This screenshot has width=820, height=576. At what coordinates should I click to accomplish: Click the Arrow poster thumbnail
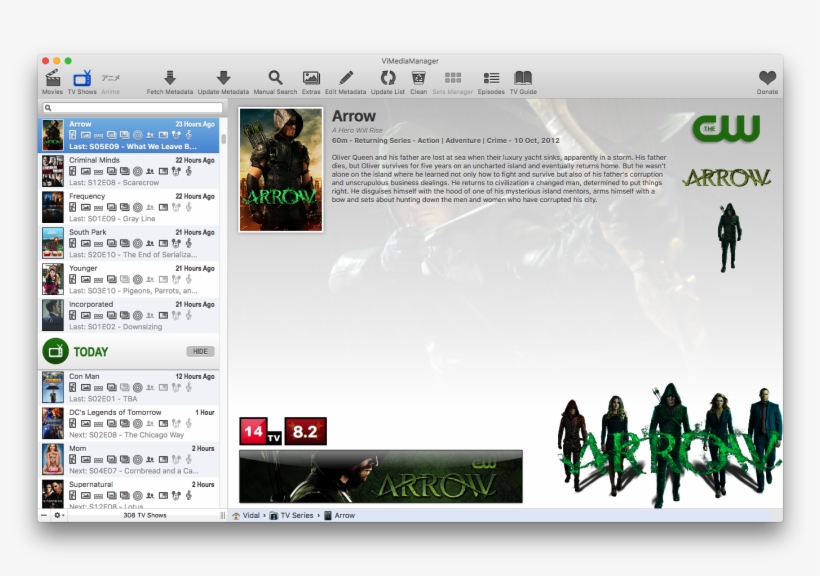(281, 169)
